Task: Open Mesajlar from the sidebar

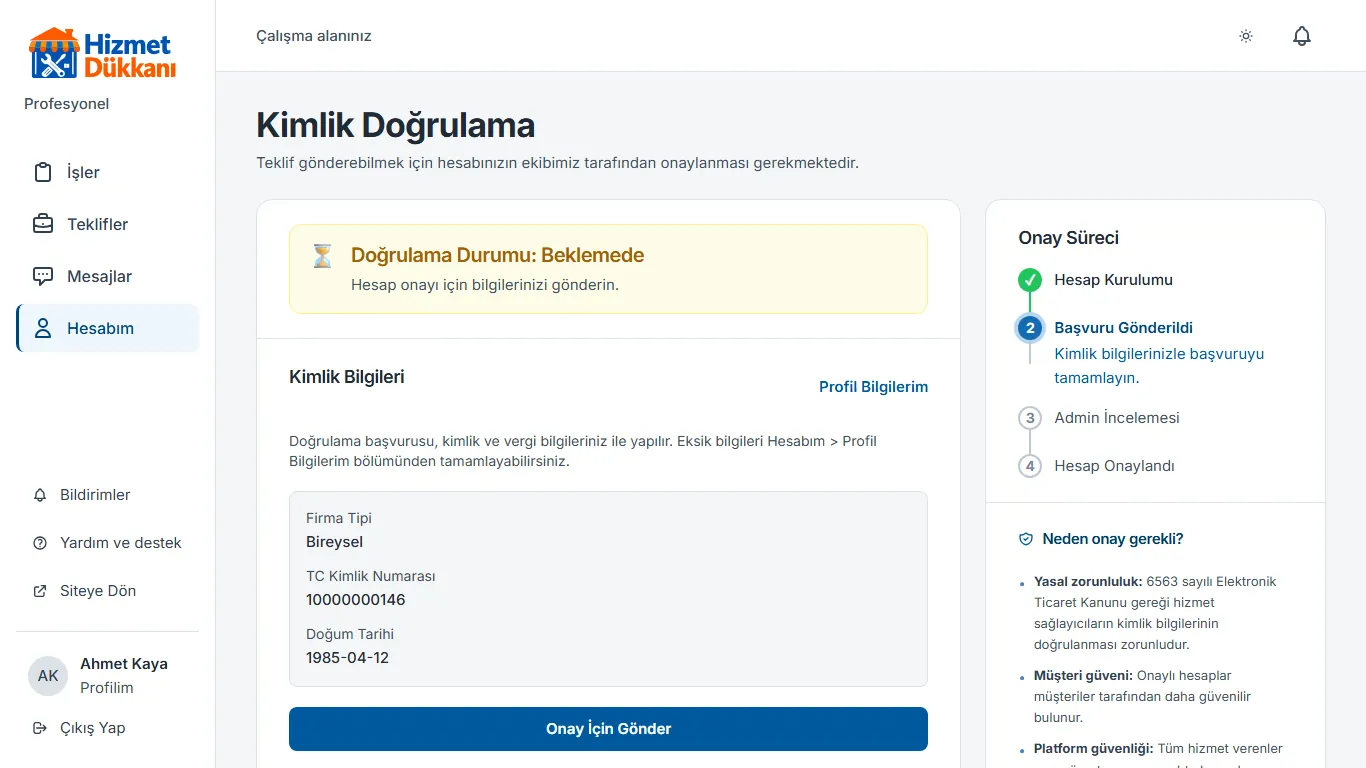Action: [x=108, y=276]
